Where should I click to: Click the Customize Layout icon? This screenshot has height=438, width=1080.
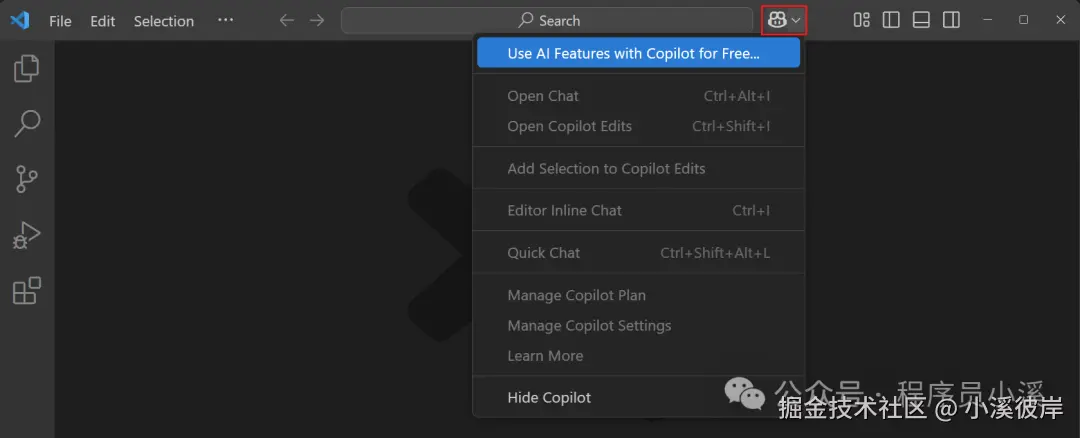(861, 20)
